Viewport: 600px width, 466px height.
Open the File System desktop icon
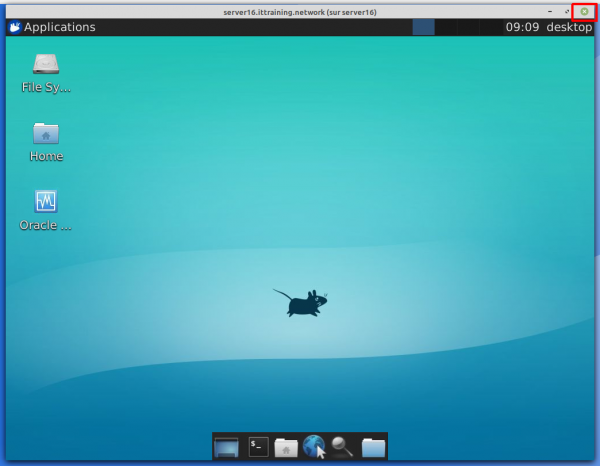pos(46,73)
